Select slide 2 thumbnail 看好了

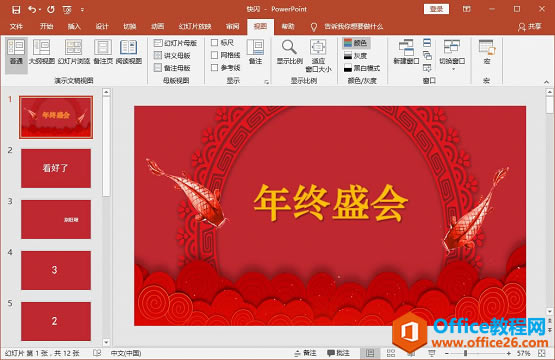56,168
